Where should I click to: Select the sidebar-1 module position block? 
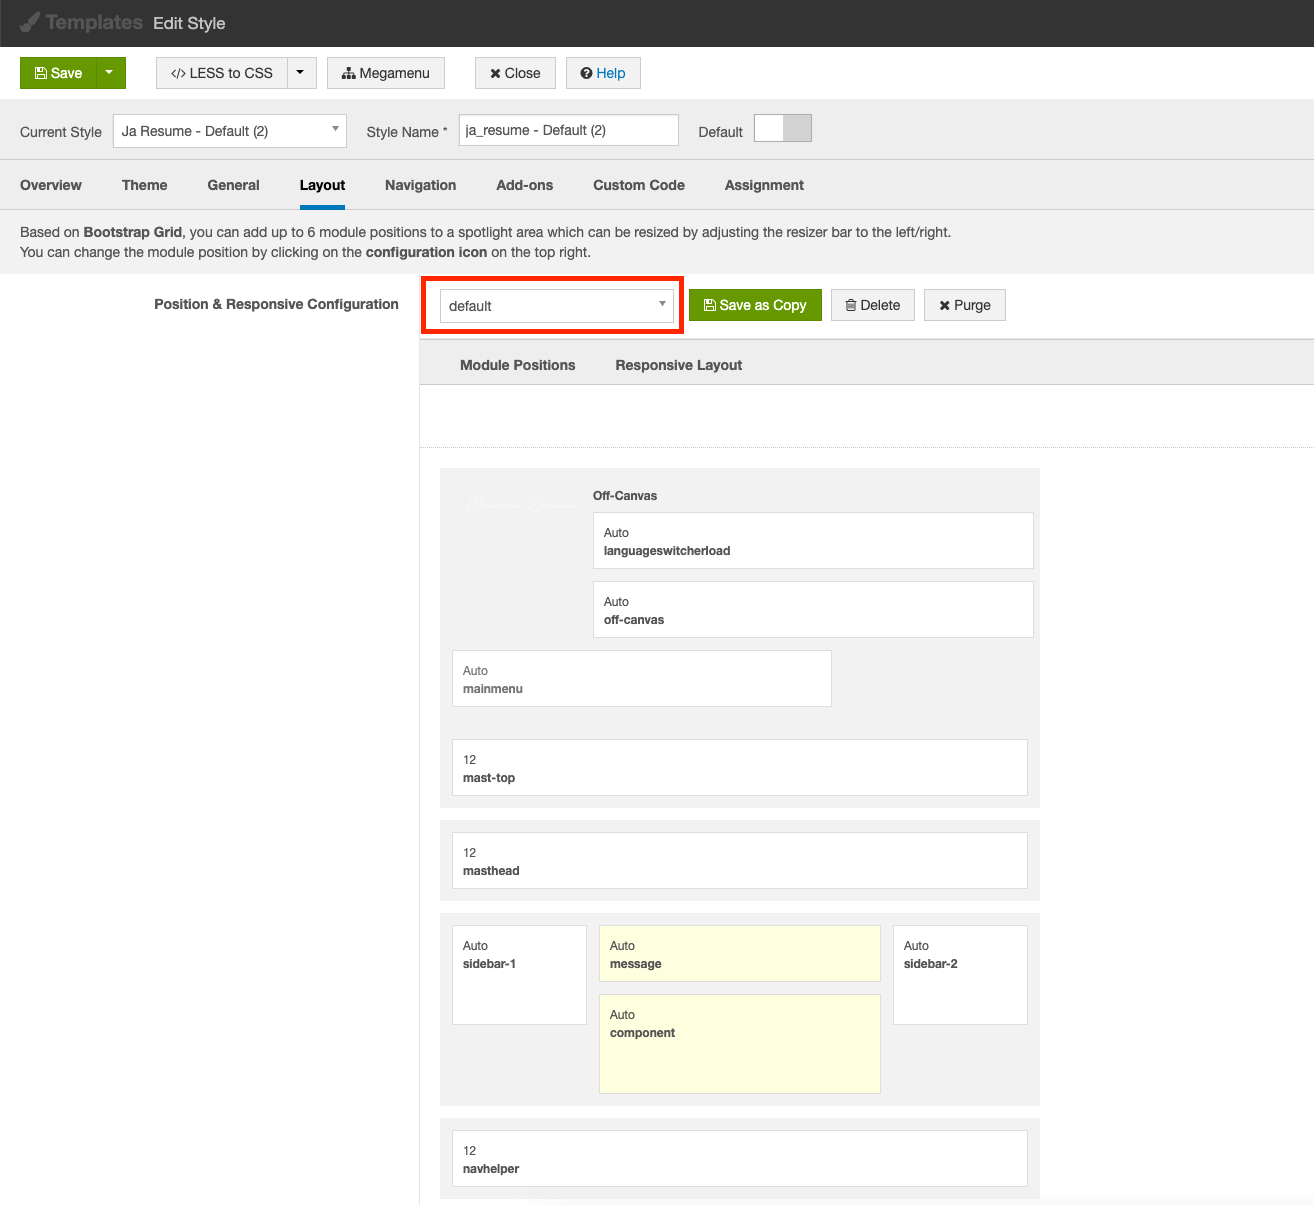pyautogui.click(x=519, y=974)
